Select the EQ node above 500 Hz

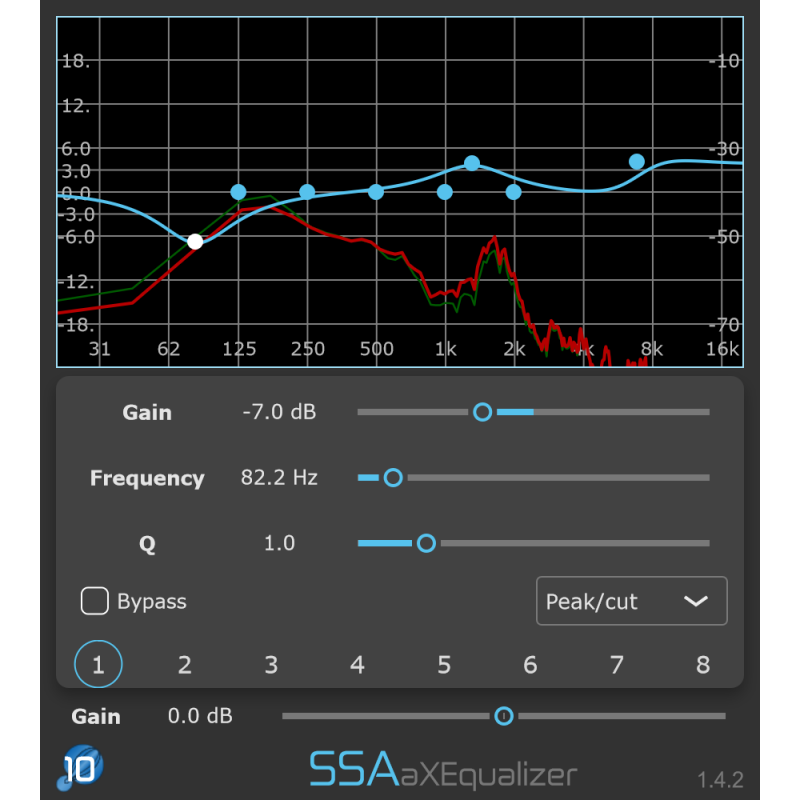click(x=377, y=192)
